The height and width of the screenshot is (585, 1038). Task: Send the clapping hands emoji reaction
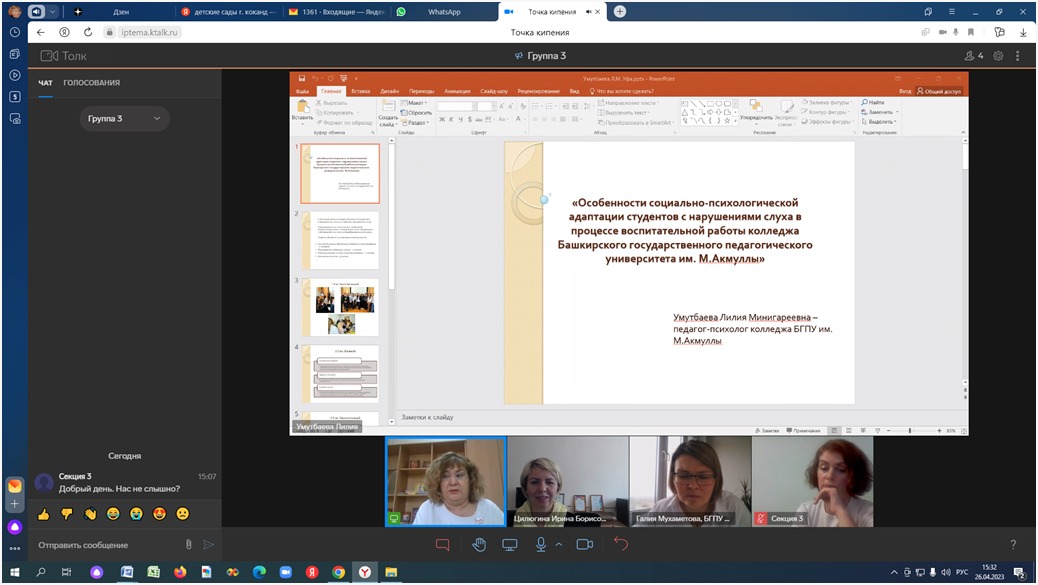coord(90,513)
